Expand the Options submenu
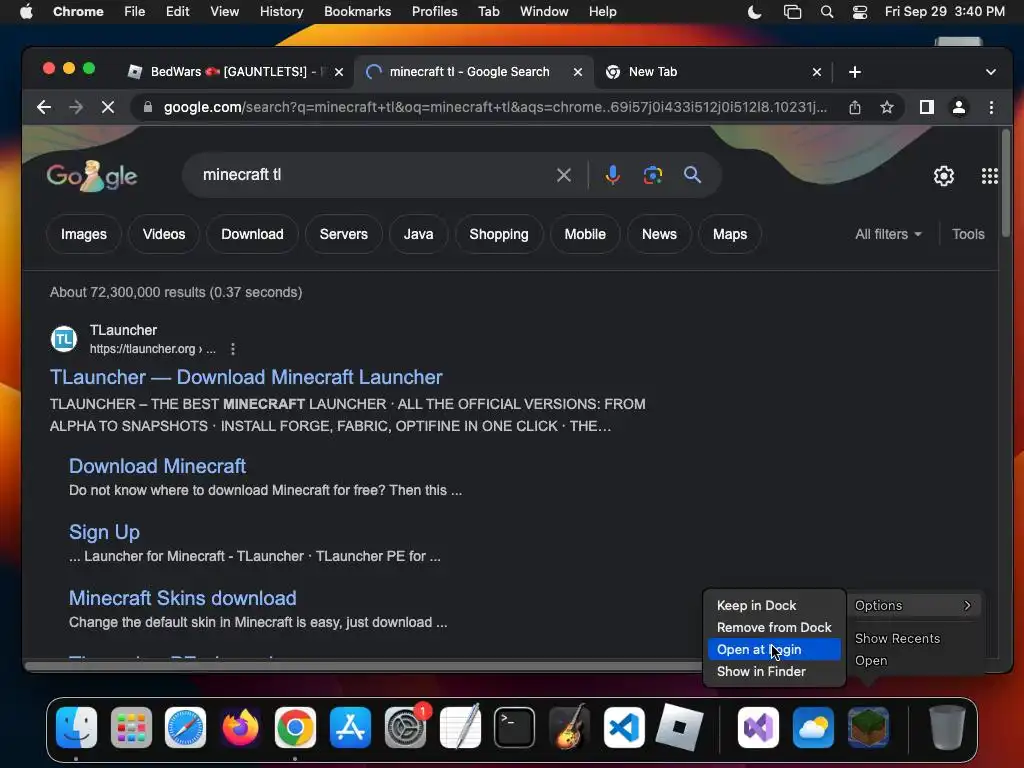This screenshot has width=1024, height=768. click(913, 605)
